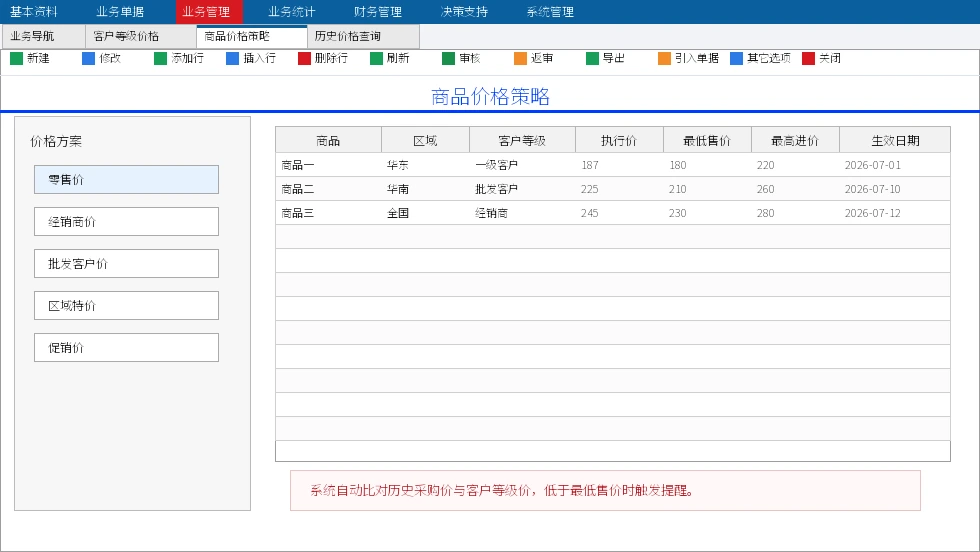Viewport: 980px width, 552px height.
Task: Switch to the 历史价格查询 tab
Action: tap(363, 36)
